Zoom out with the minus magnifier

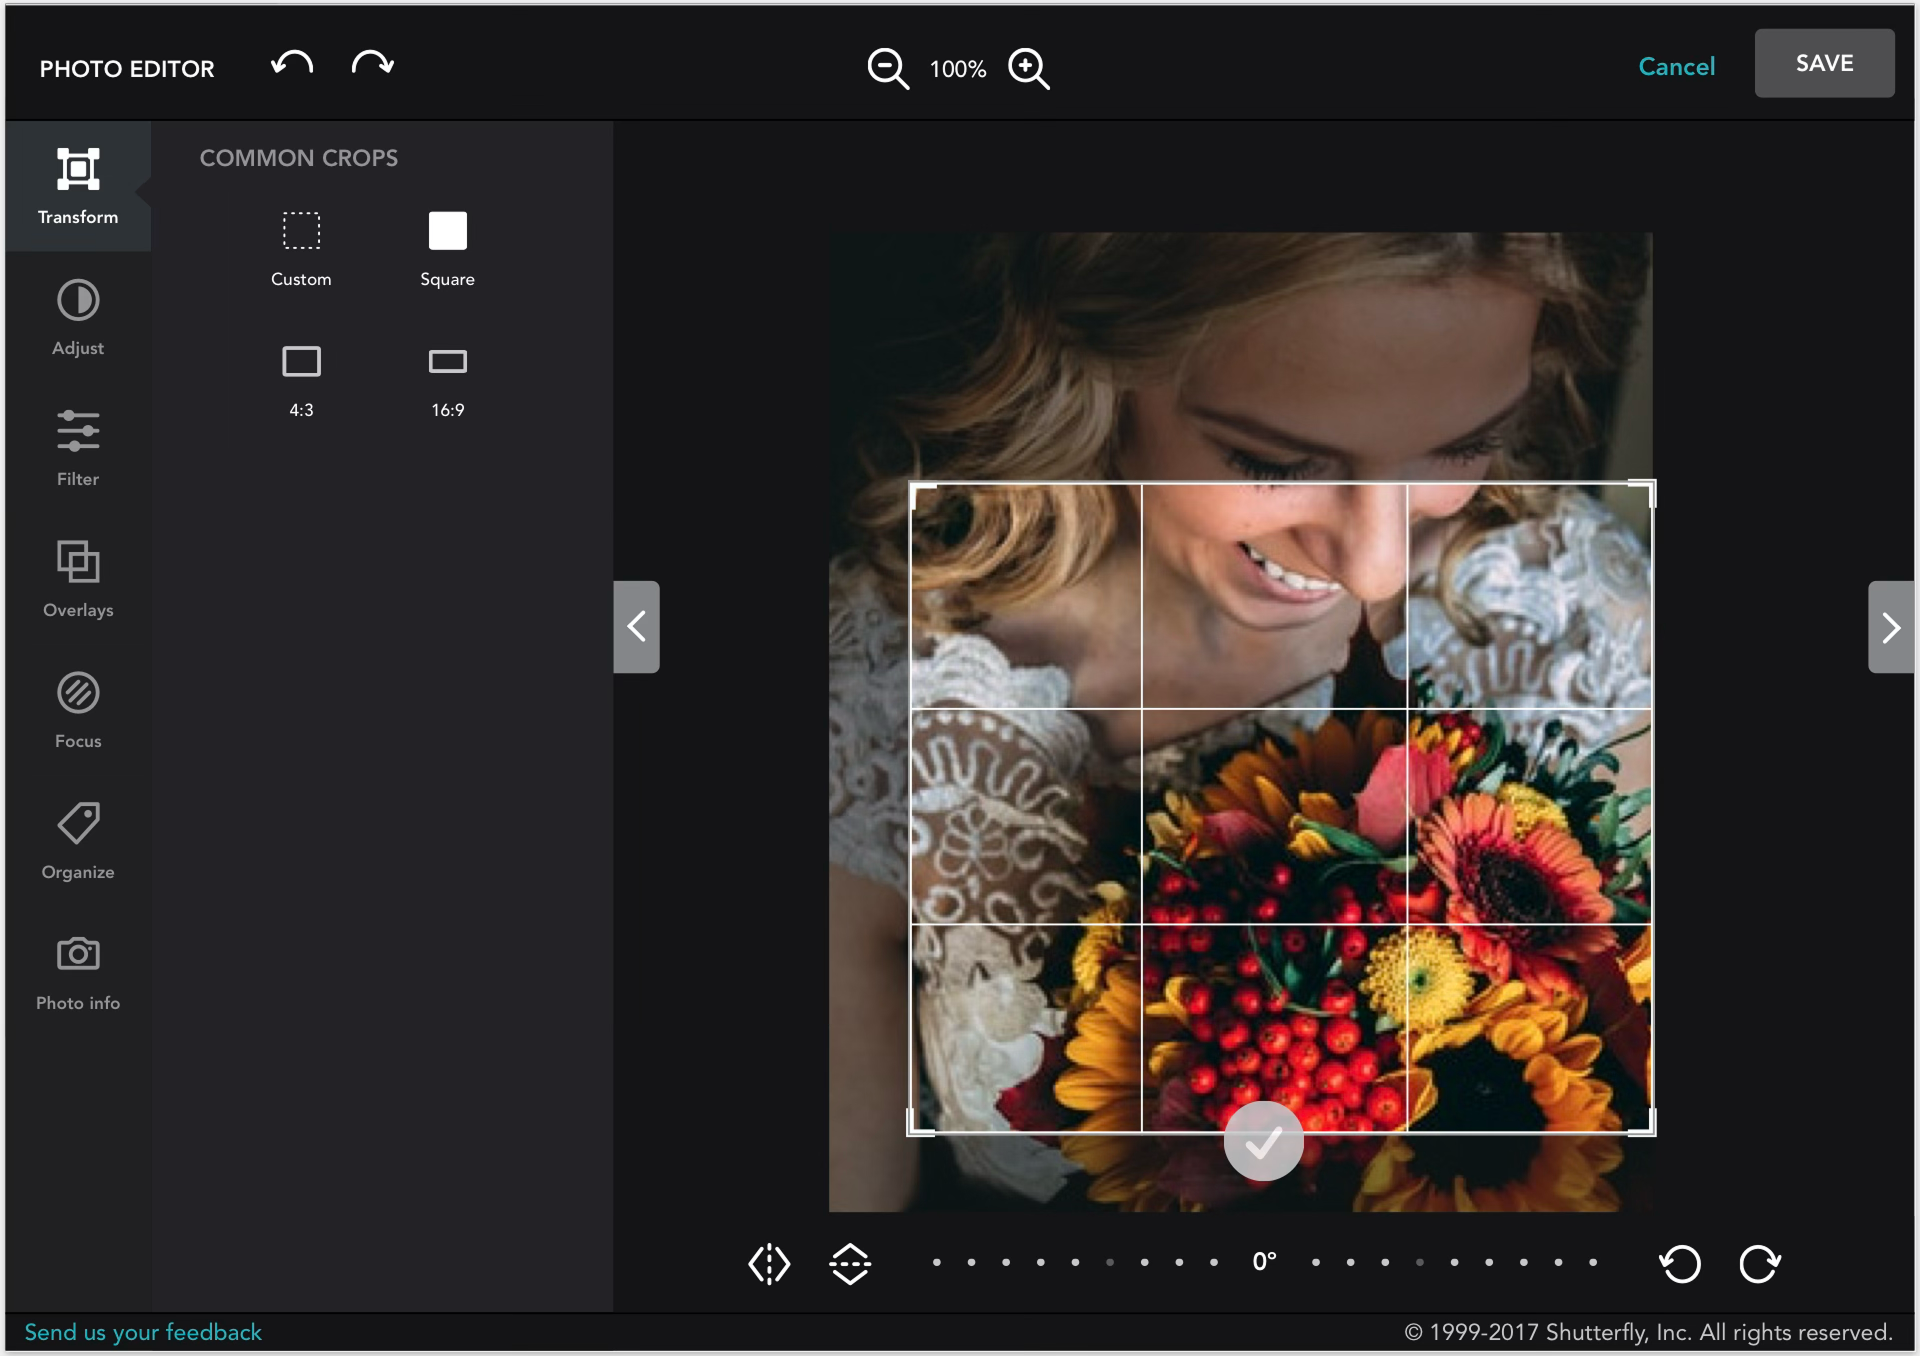coord(887,68)
